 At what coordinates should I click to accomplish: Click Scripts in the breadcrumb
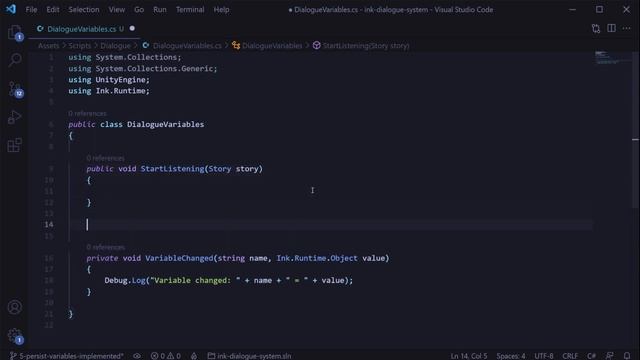tap(80, 46)
